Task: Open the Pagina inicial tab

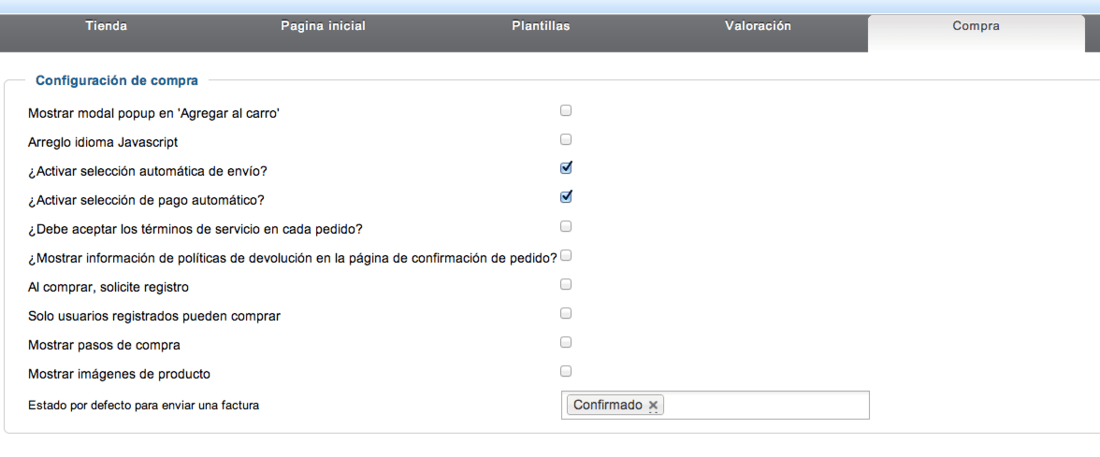Action: tap(323, 27)
